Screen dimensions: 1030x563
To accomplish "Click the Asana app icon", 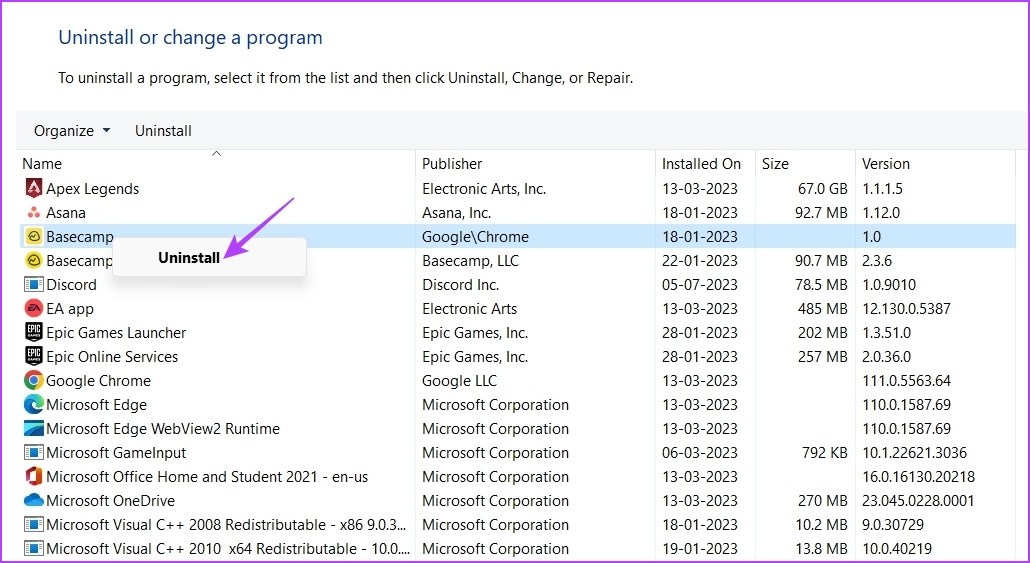I will (x=34, y=213).
